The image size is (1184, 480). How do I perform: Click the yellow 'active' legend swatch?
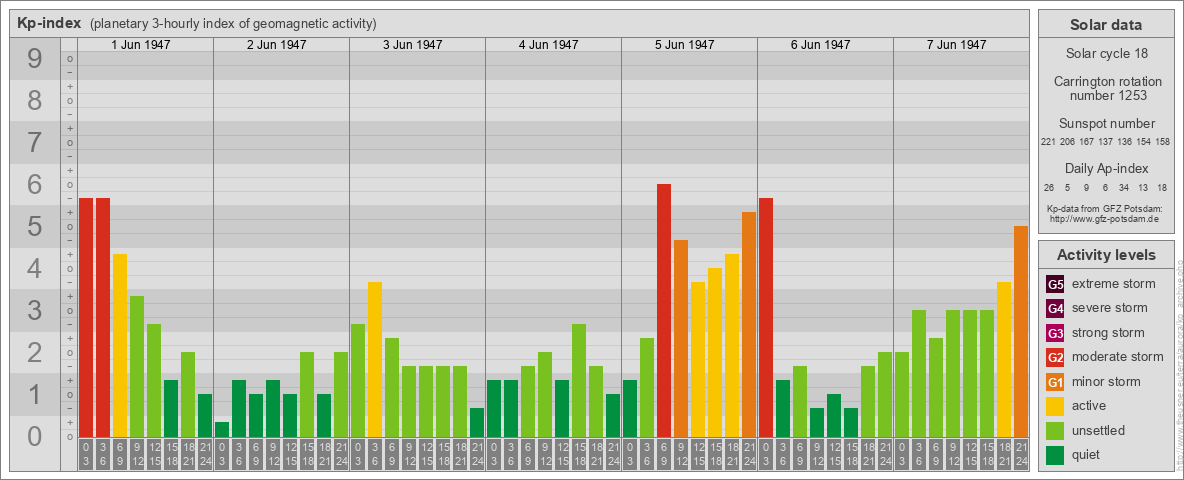coord(1055,406)
